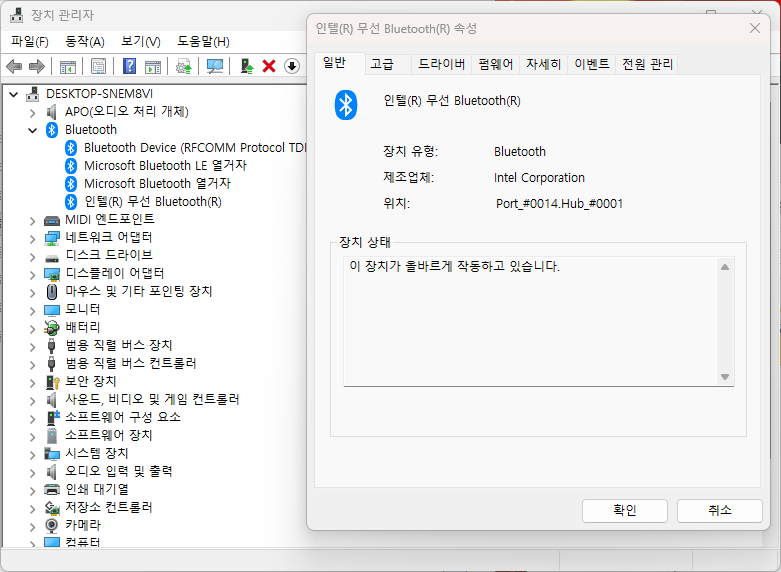Open the 파일(F) menu

(30, 41)
